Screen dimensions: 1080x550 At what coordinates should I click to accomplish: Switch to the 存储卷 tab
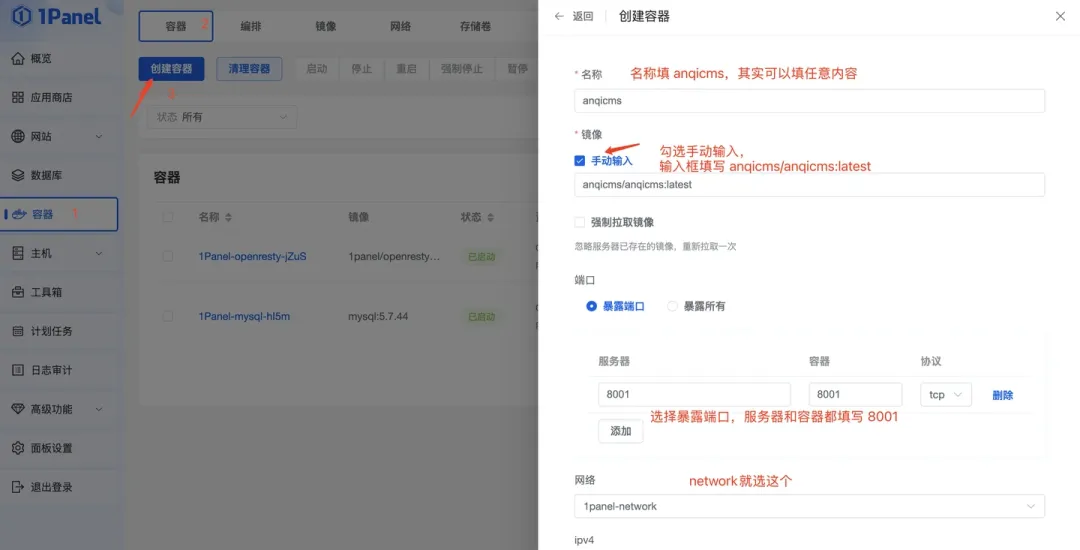pyautogui.click(x=475, y=26)
